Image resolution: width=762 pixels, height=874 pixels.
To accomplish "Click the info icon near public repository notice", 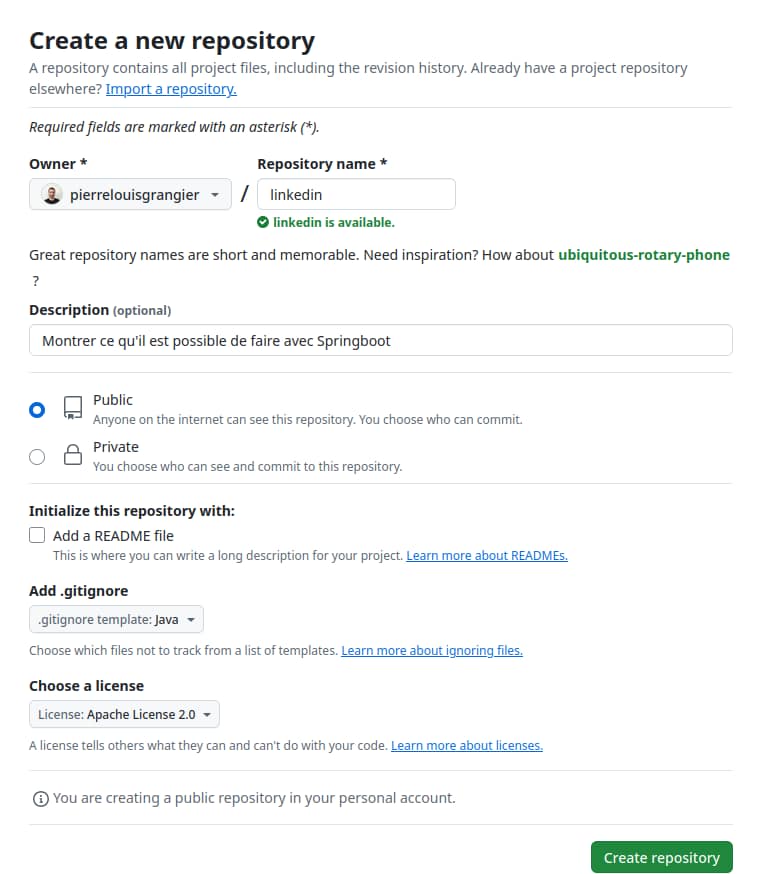I will 40,799.
